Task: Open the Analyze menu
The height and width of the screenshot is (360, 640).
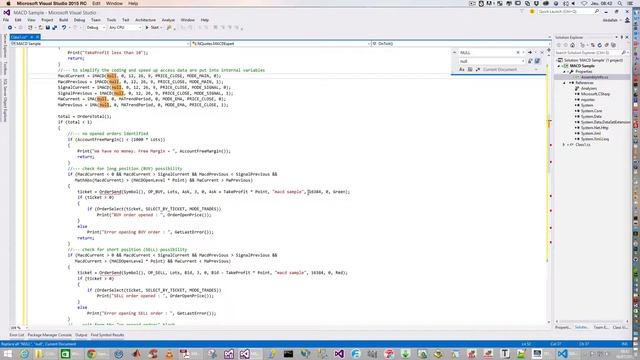Action: [168, 20]
